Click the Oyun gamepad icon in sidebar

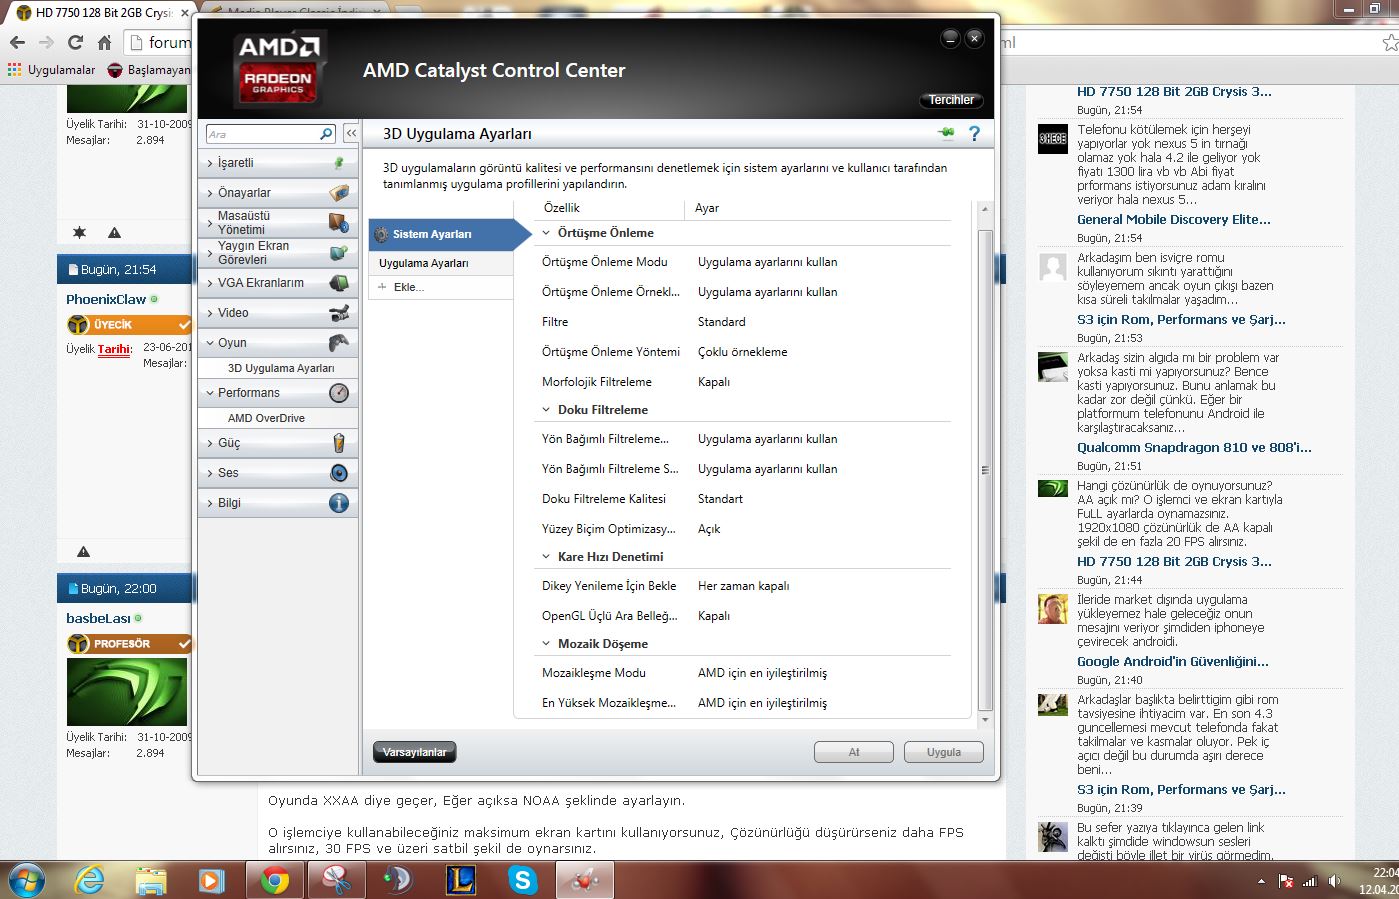coord(339,343)
